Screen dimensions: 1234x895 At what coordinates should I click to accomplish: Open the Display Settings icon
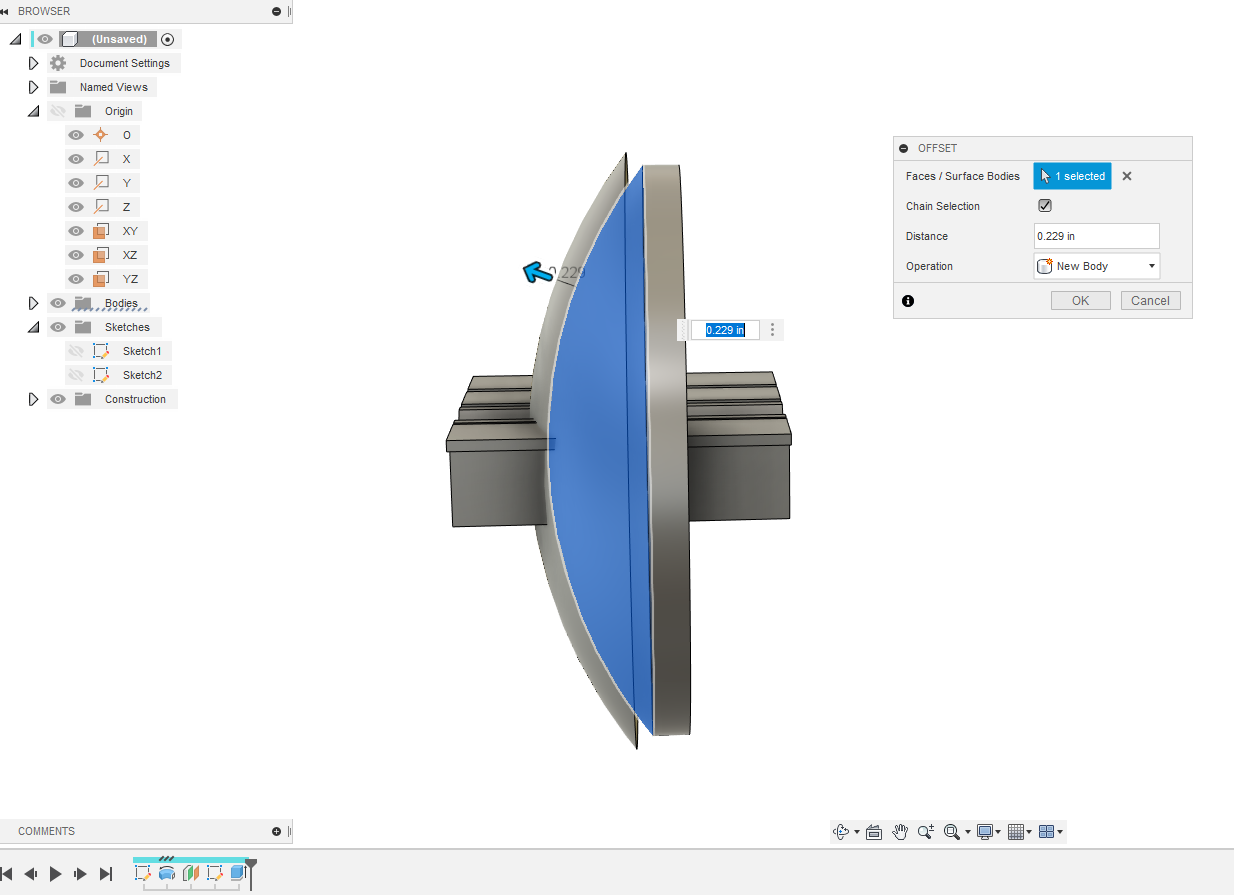(985, 831)
